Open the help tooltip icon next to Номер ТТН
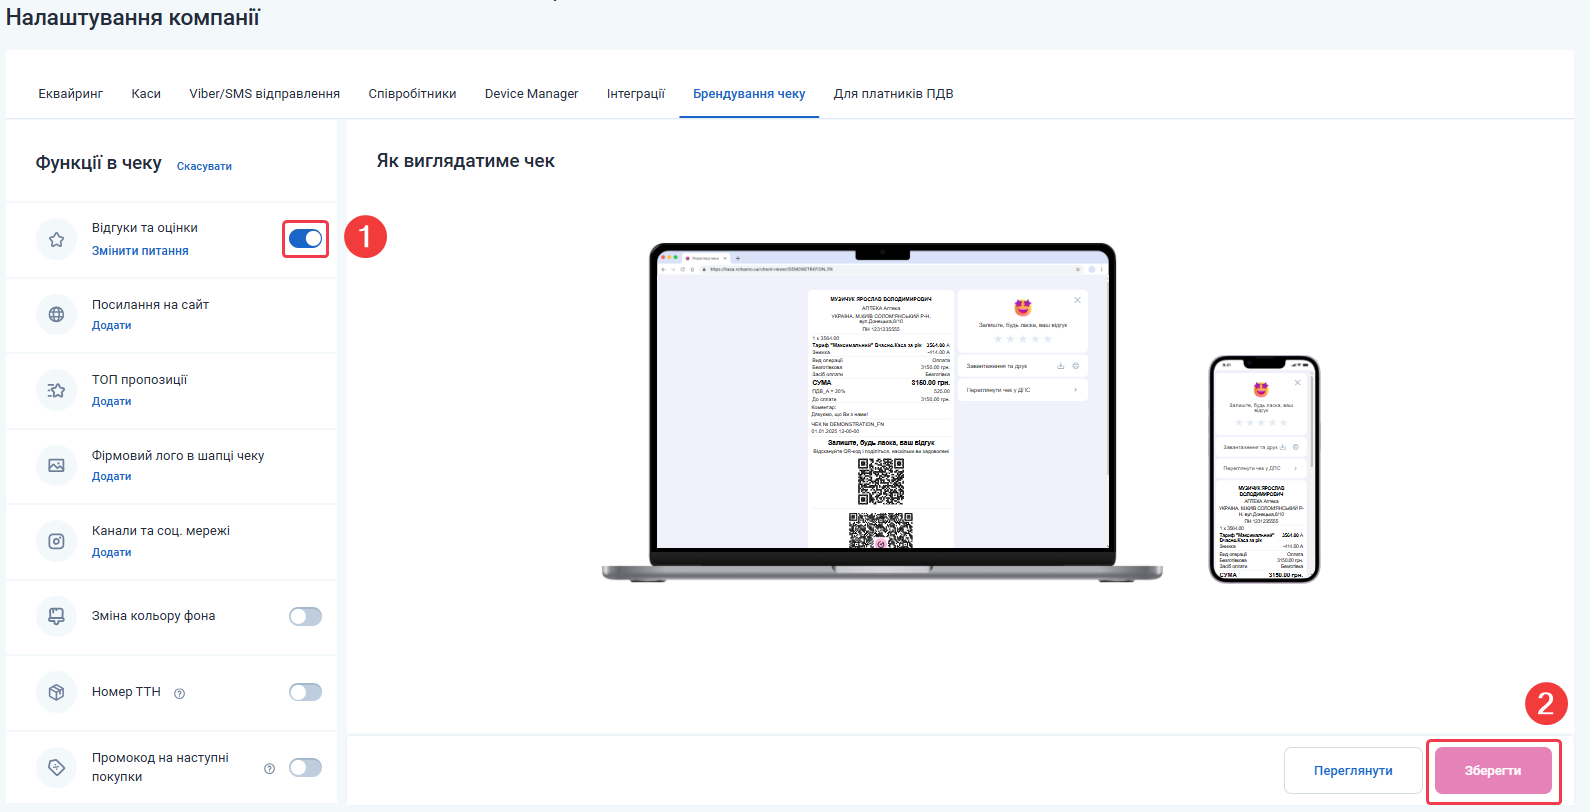This screenshot has width=1590, height=812. click(180, 693)
